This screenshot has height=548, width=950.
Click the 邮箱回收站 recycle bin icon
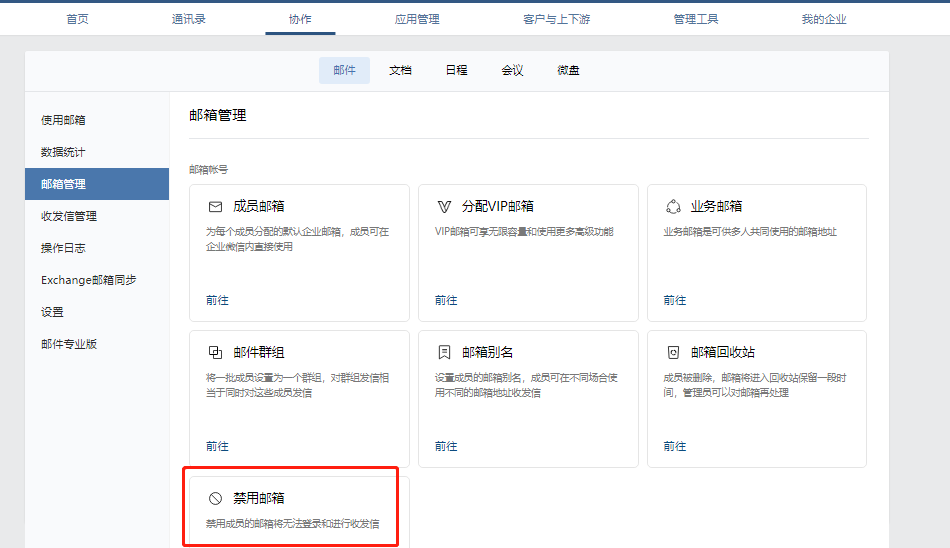673,352
